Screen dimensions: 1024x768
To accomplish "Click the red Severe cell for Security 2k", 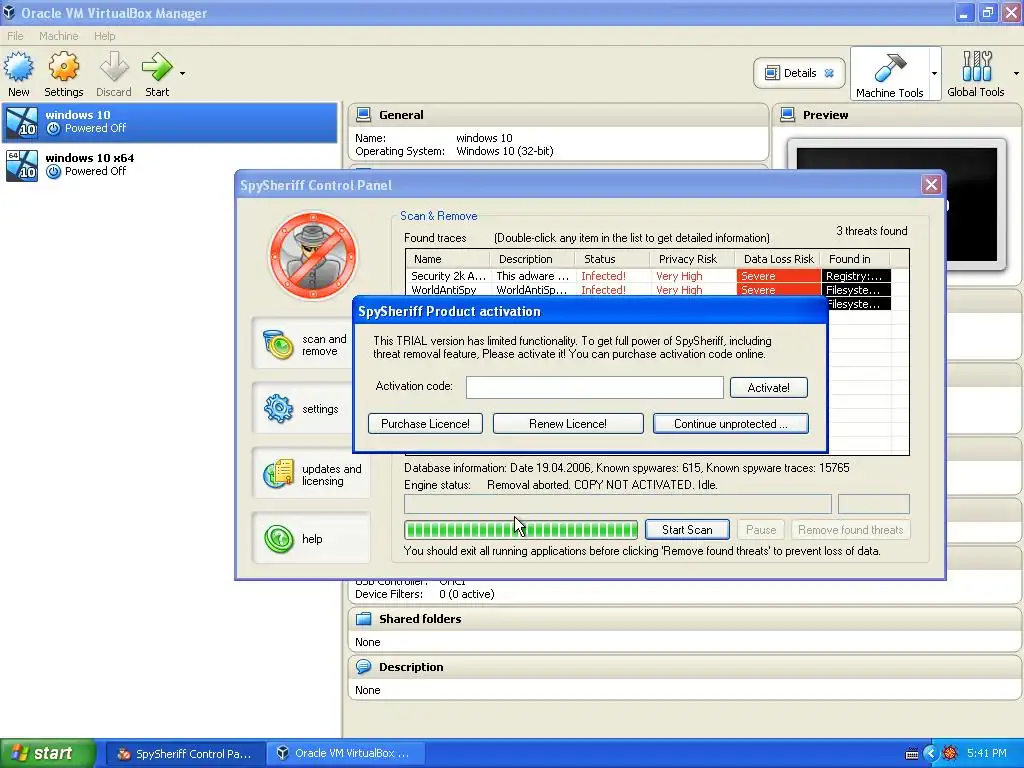I will (778, 276).
